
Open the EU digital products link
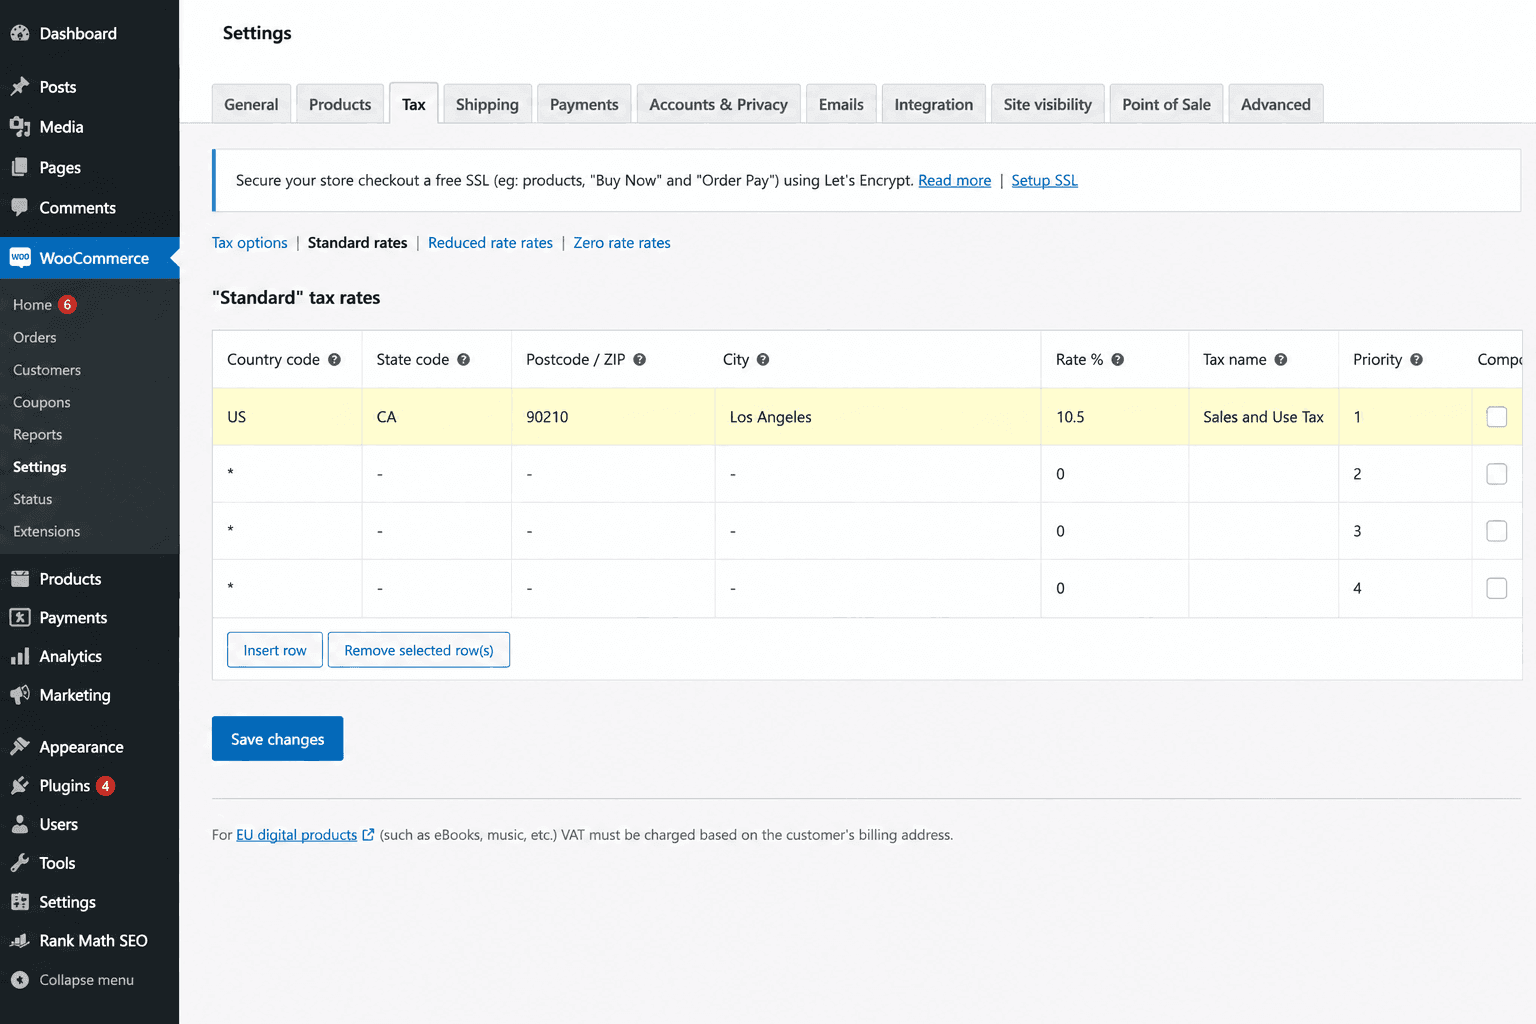(297, 834)
